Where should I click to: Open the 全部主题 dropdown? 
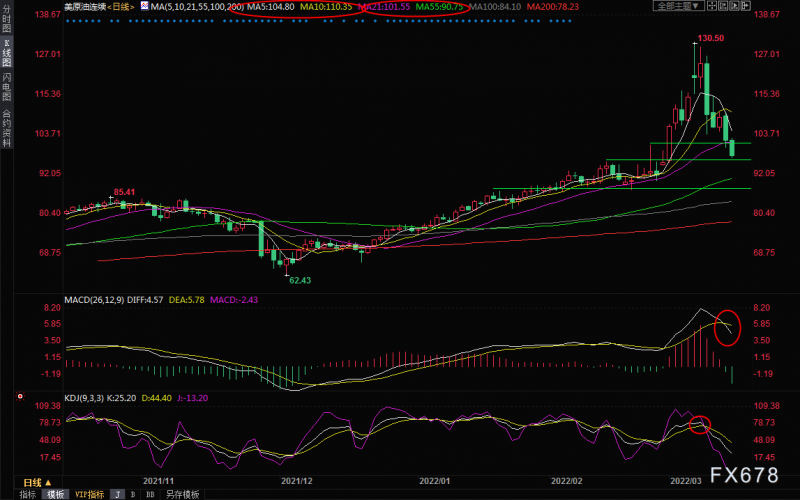coord(679,6)
